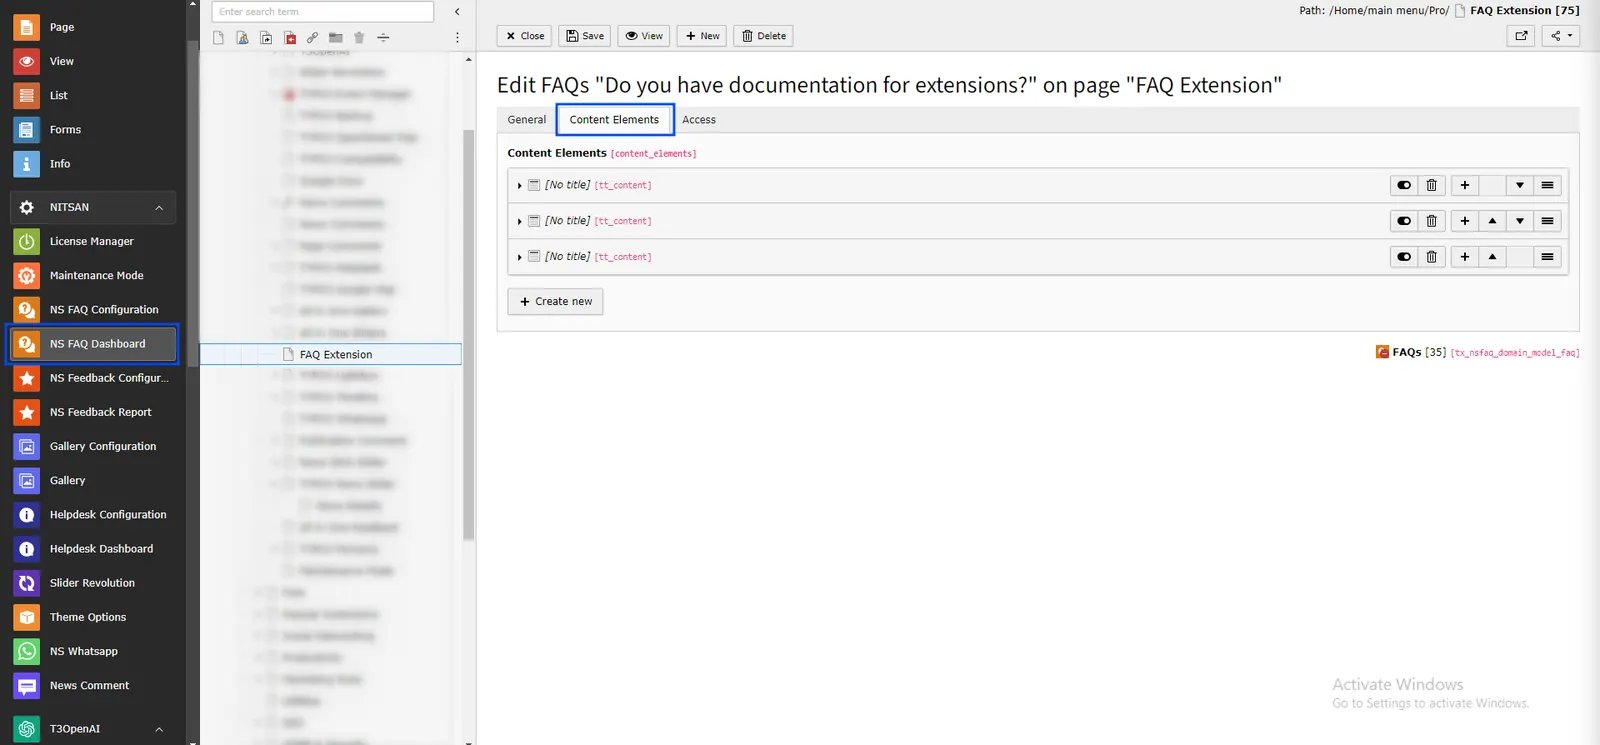Open the View module

pos(92,61)
